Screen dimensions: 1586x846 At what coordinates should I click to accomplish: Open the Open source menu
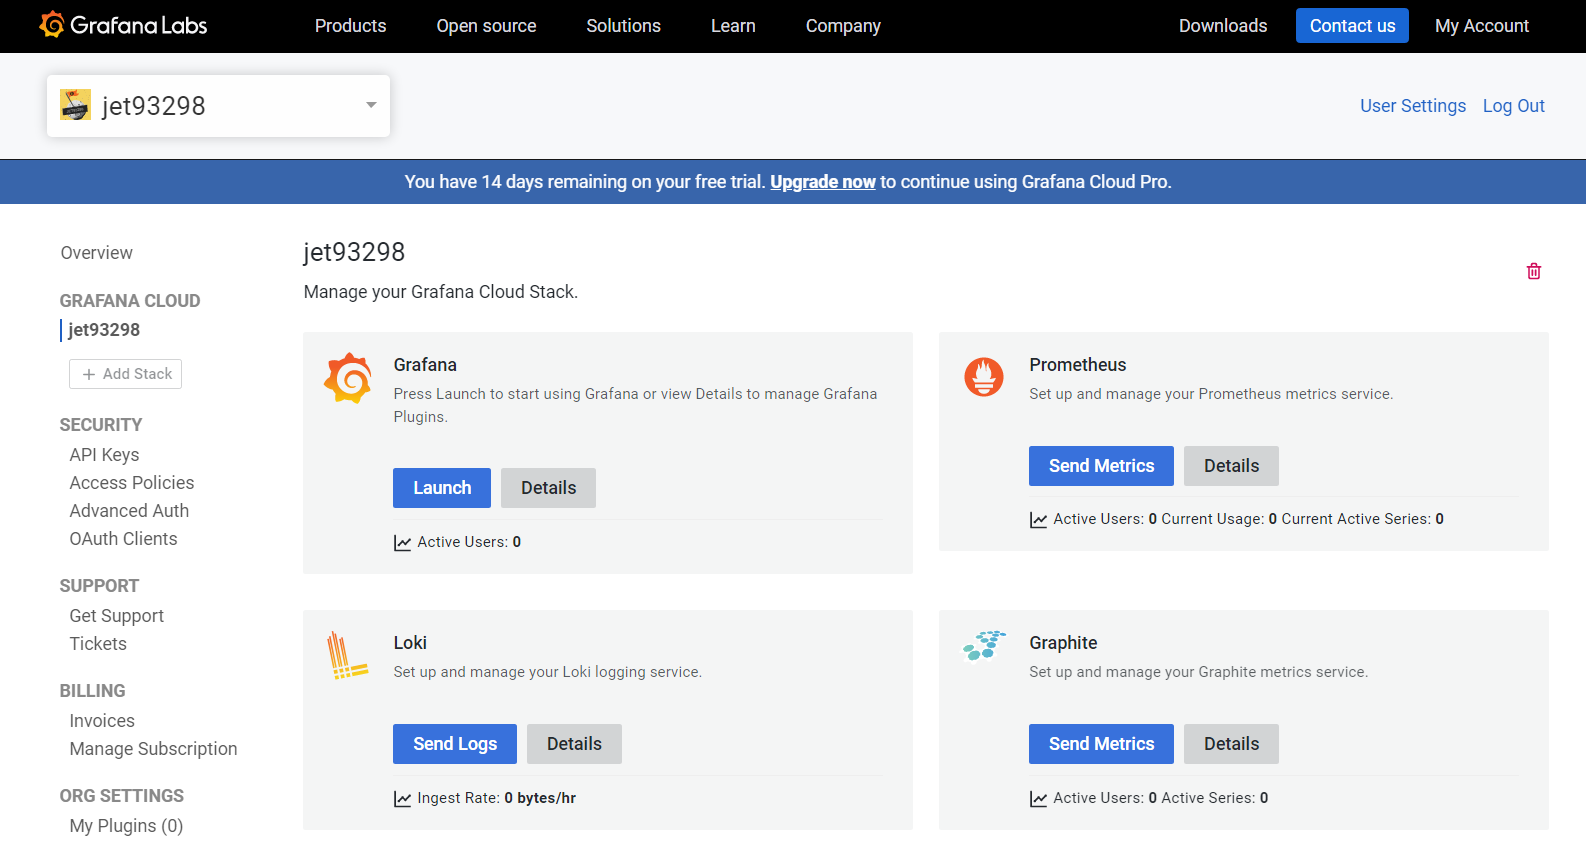point(486,26)
